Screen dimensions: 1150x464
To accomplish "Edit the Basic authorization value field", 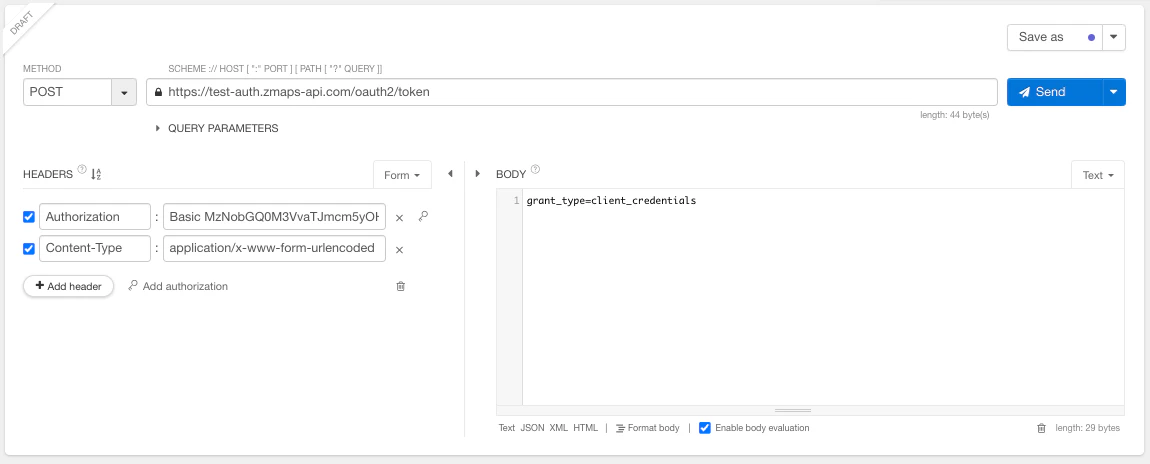I will click(x=274, y=217).
